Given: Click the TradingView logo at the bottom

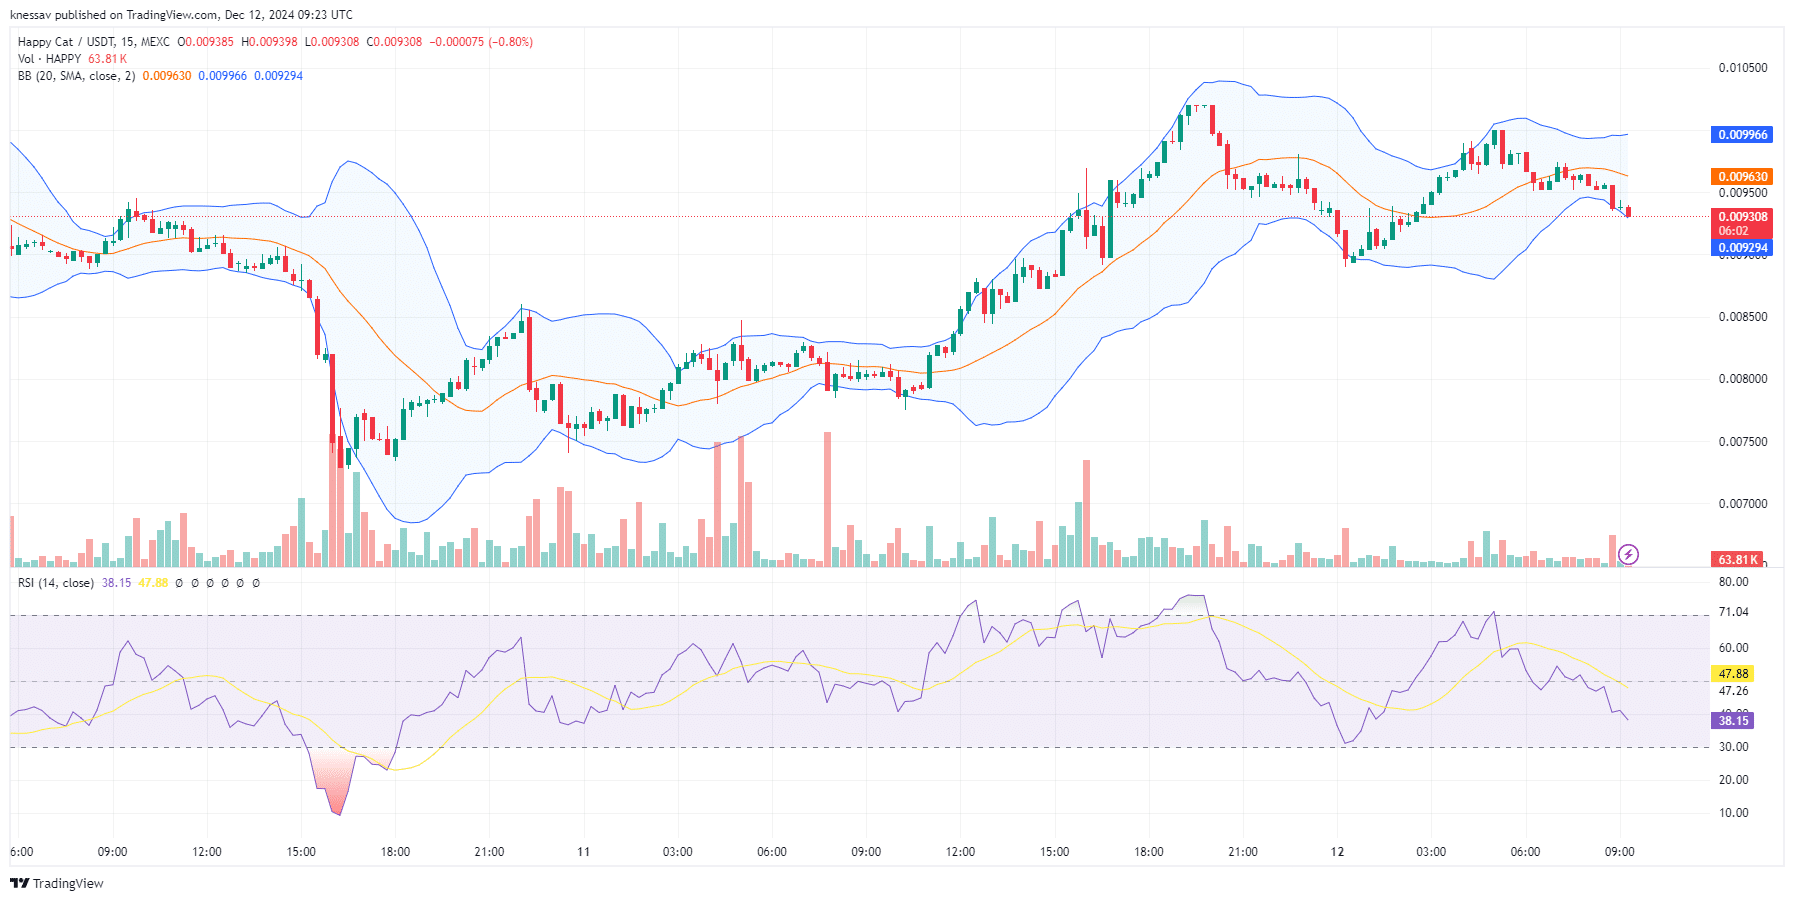Looking at the screenshot, I should point(57,883).
